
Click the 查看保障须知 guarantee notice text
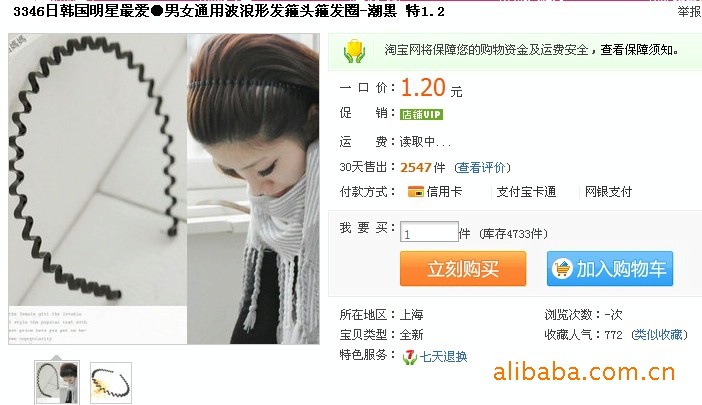click(639, 50)
